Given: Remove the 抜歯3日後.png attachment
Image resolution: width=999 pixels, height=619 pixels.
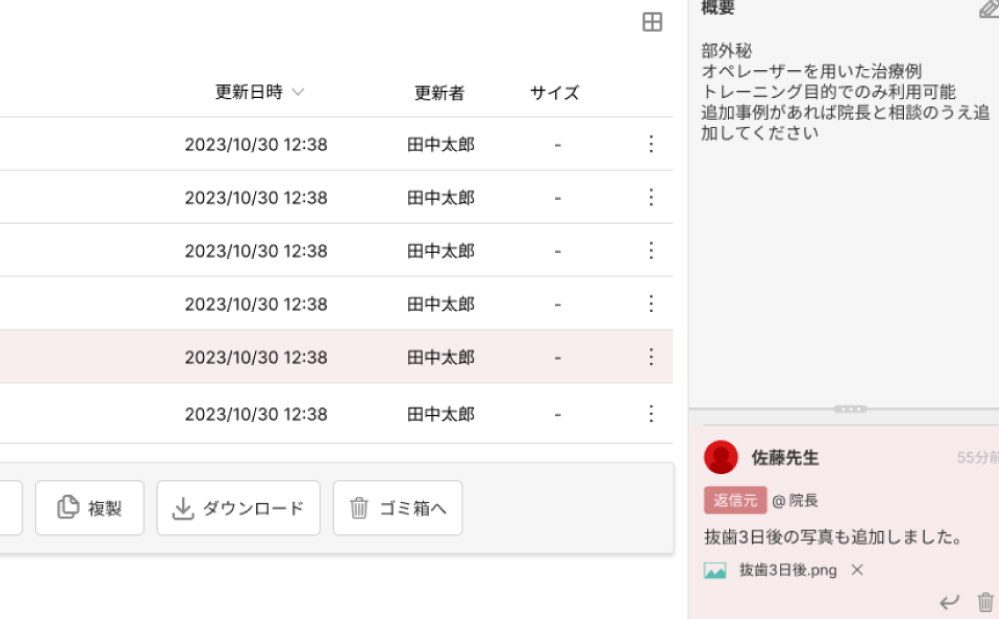Looking at the screenshot, I should (x=857, y=570).
